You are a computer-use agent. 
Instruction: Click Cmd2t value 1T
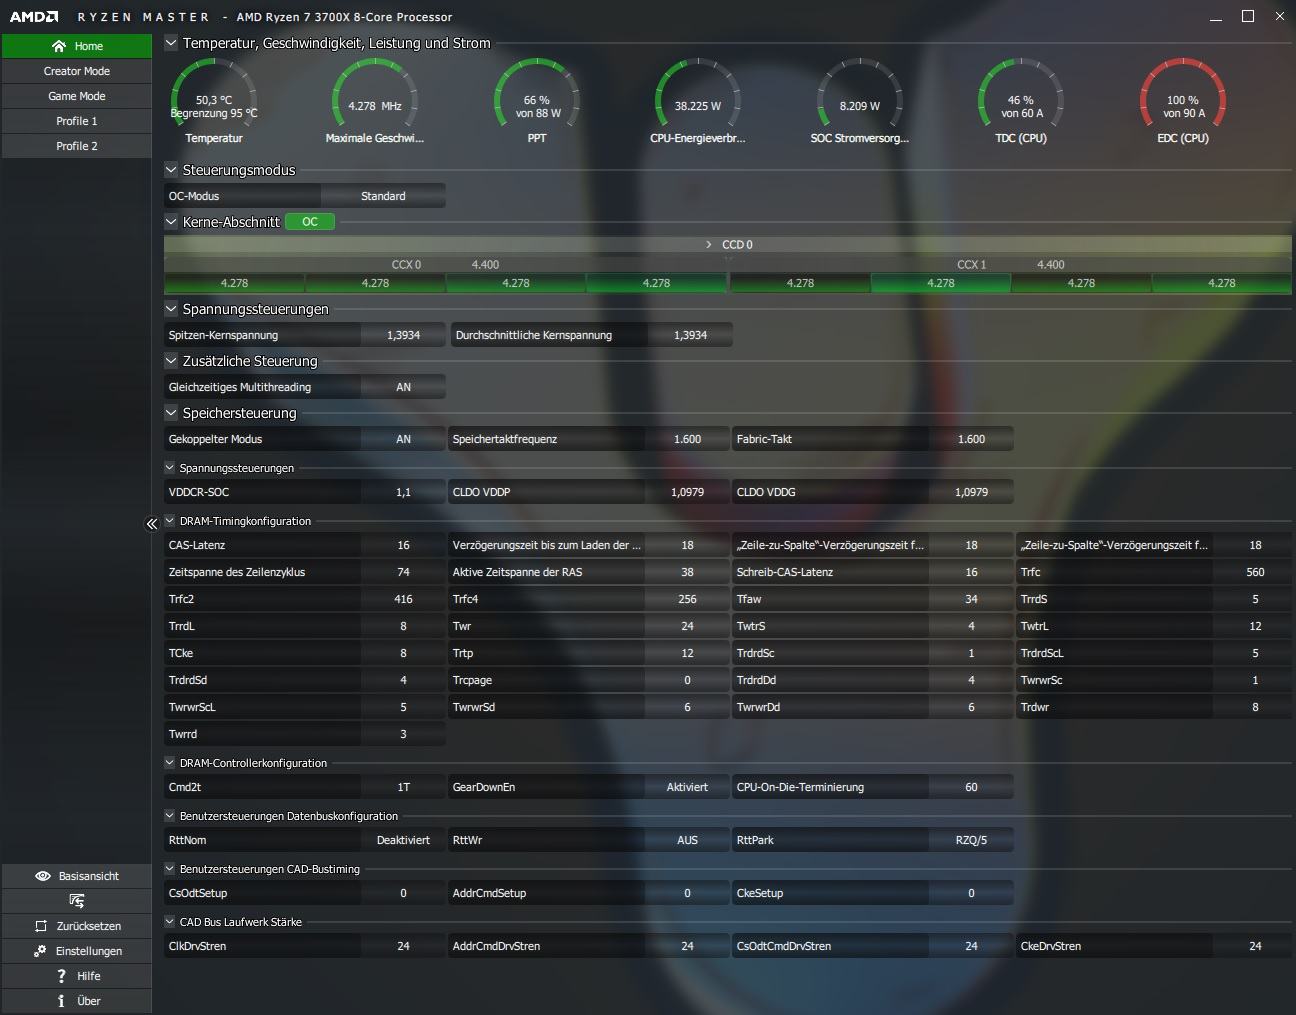[403, 787]
